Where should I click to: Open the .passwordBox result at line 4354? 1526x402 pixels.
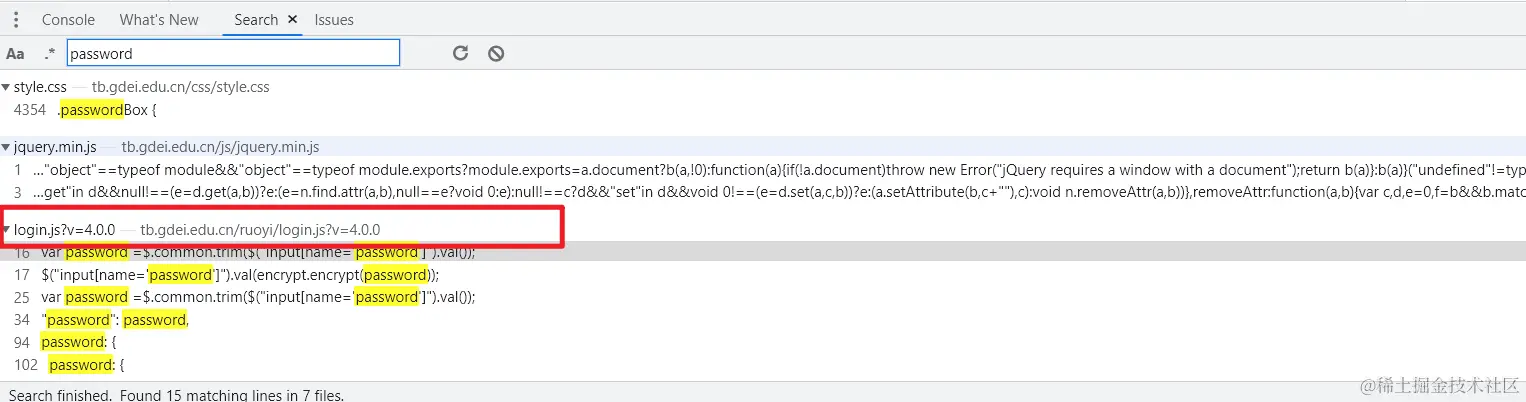point(108,110)
